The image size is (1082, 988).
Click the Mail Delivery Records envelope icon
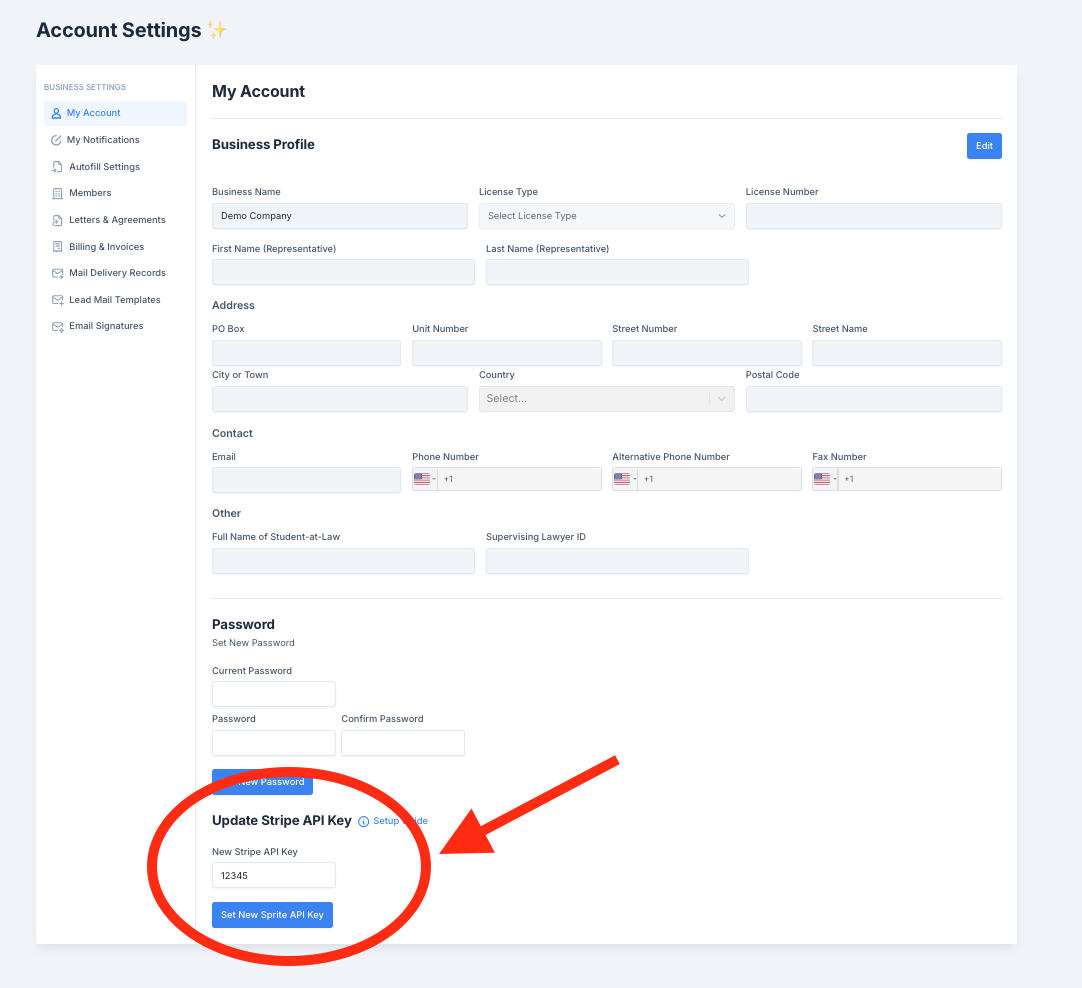(58, 273)
